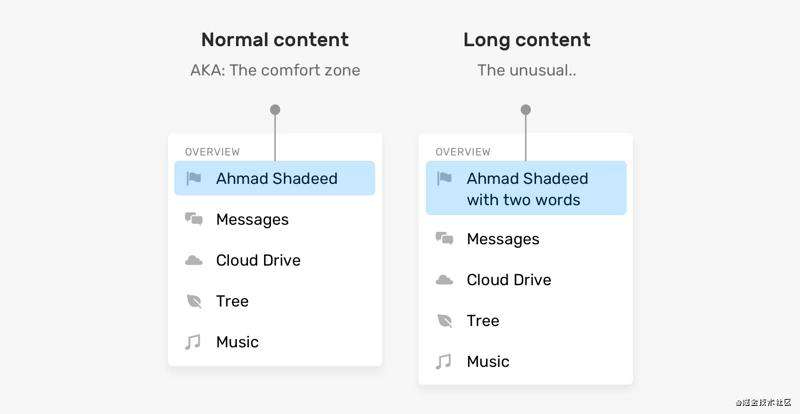The height and width of the screenshot is (414, 800).
Task: Select the highlighted Ahmad Shadeed item in the left menu
Action: coord(274,178)
